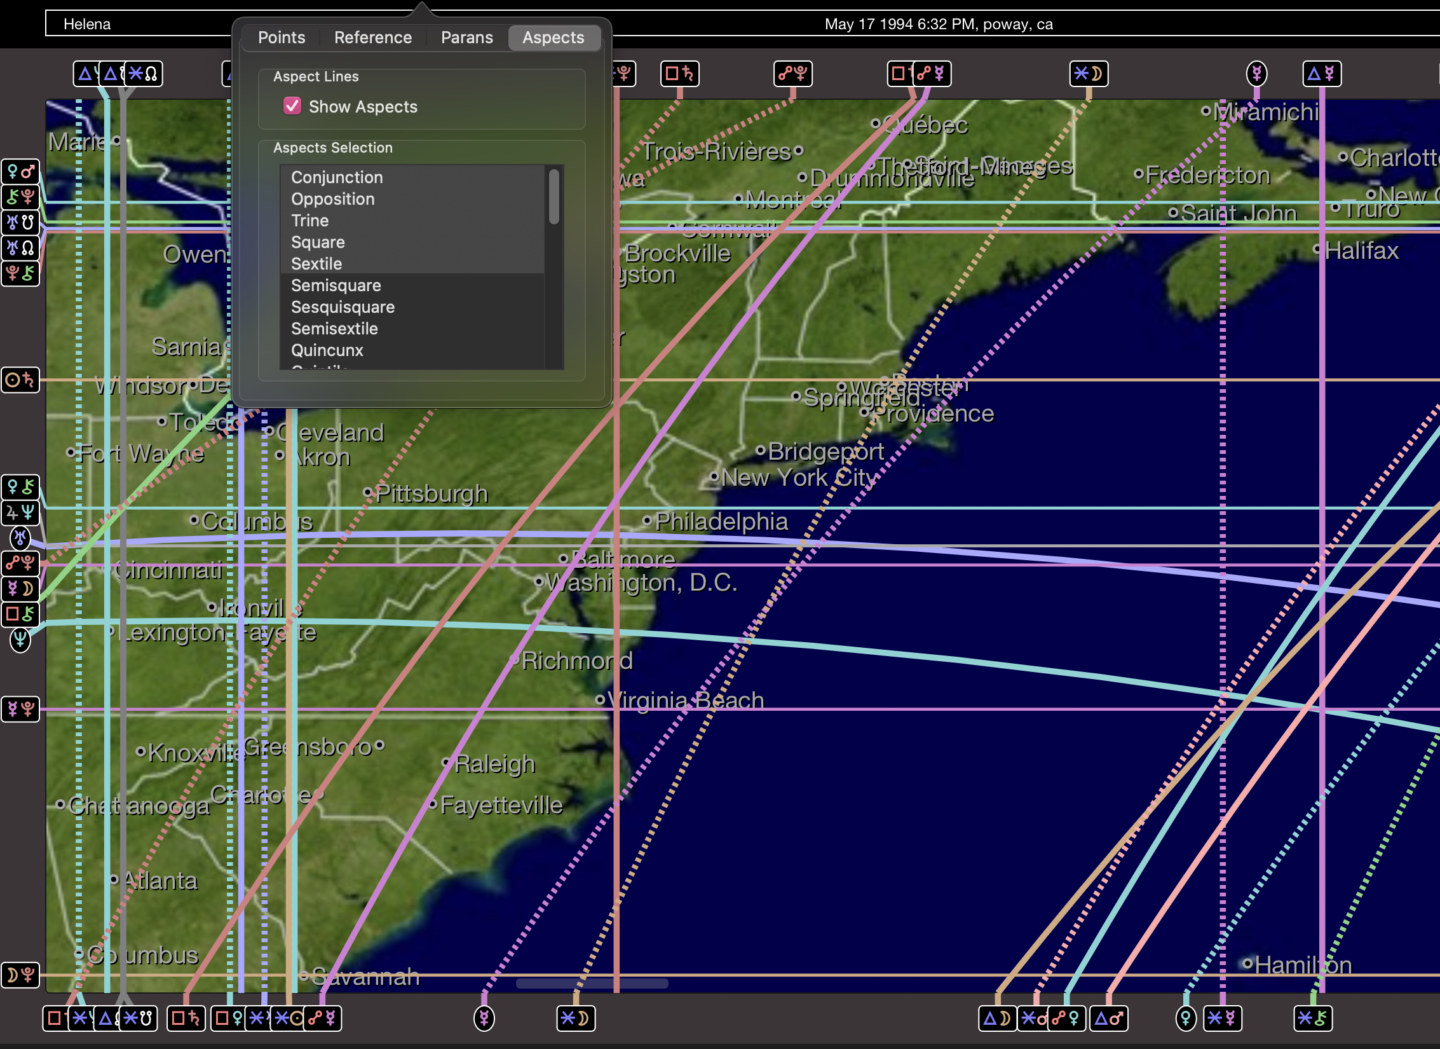Click the trine Moon marker
This screenshot has width=1440, height=1049.
997,1018
